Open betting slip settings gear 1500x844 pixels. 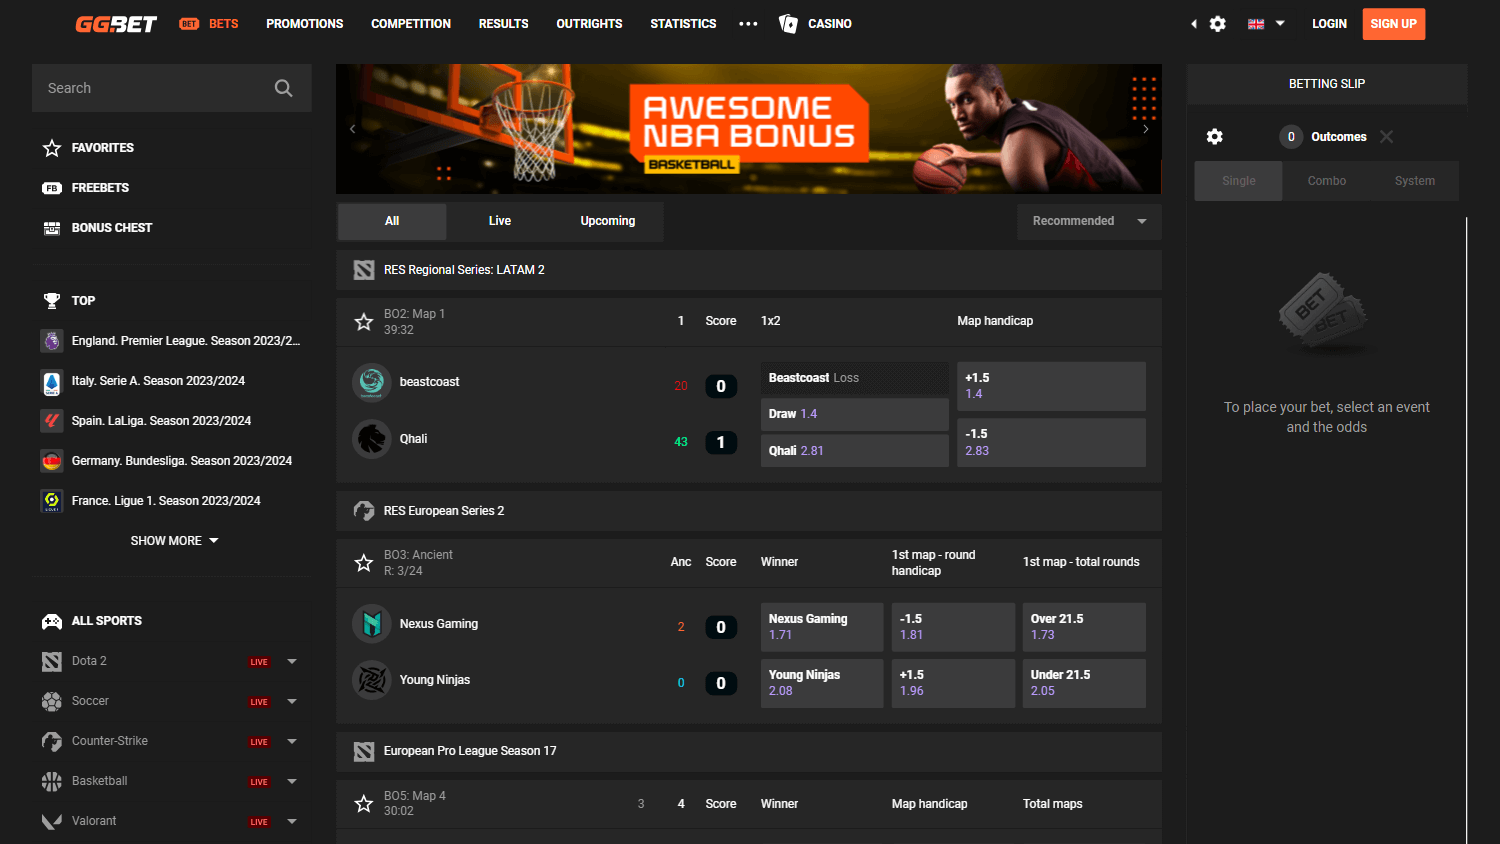1215,137
